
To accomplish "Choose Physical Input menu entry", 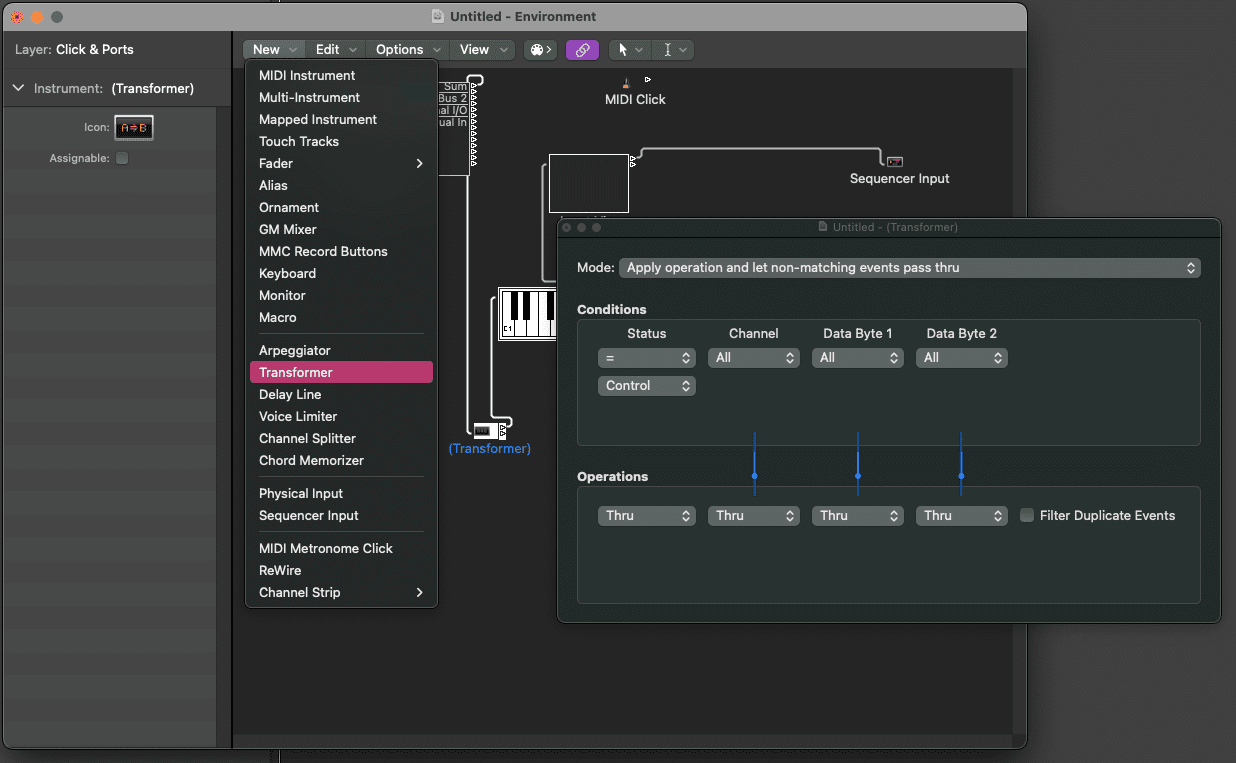I will pos(341,493).
